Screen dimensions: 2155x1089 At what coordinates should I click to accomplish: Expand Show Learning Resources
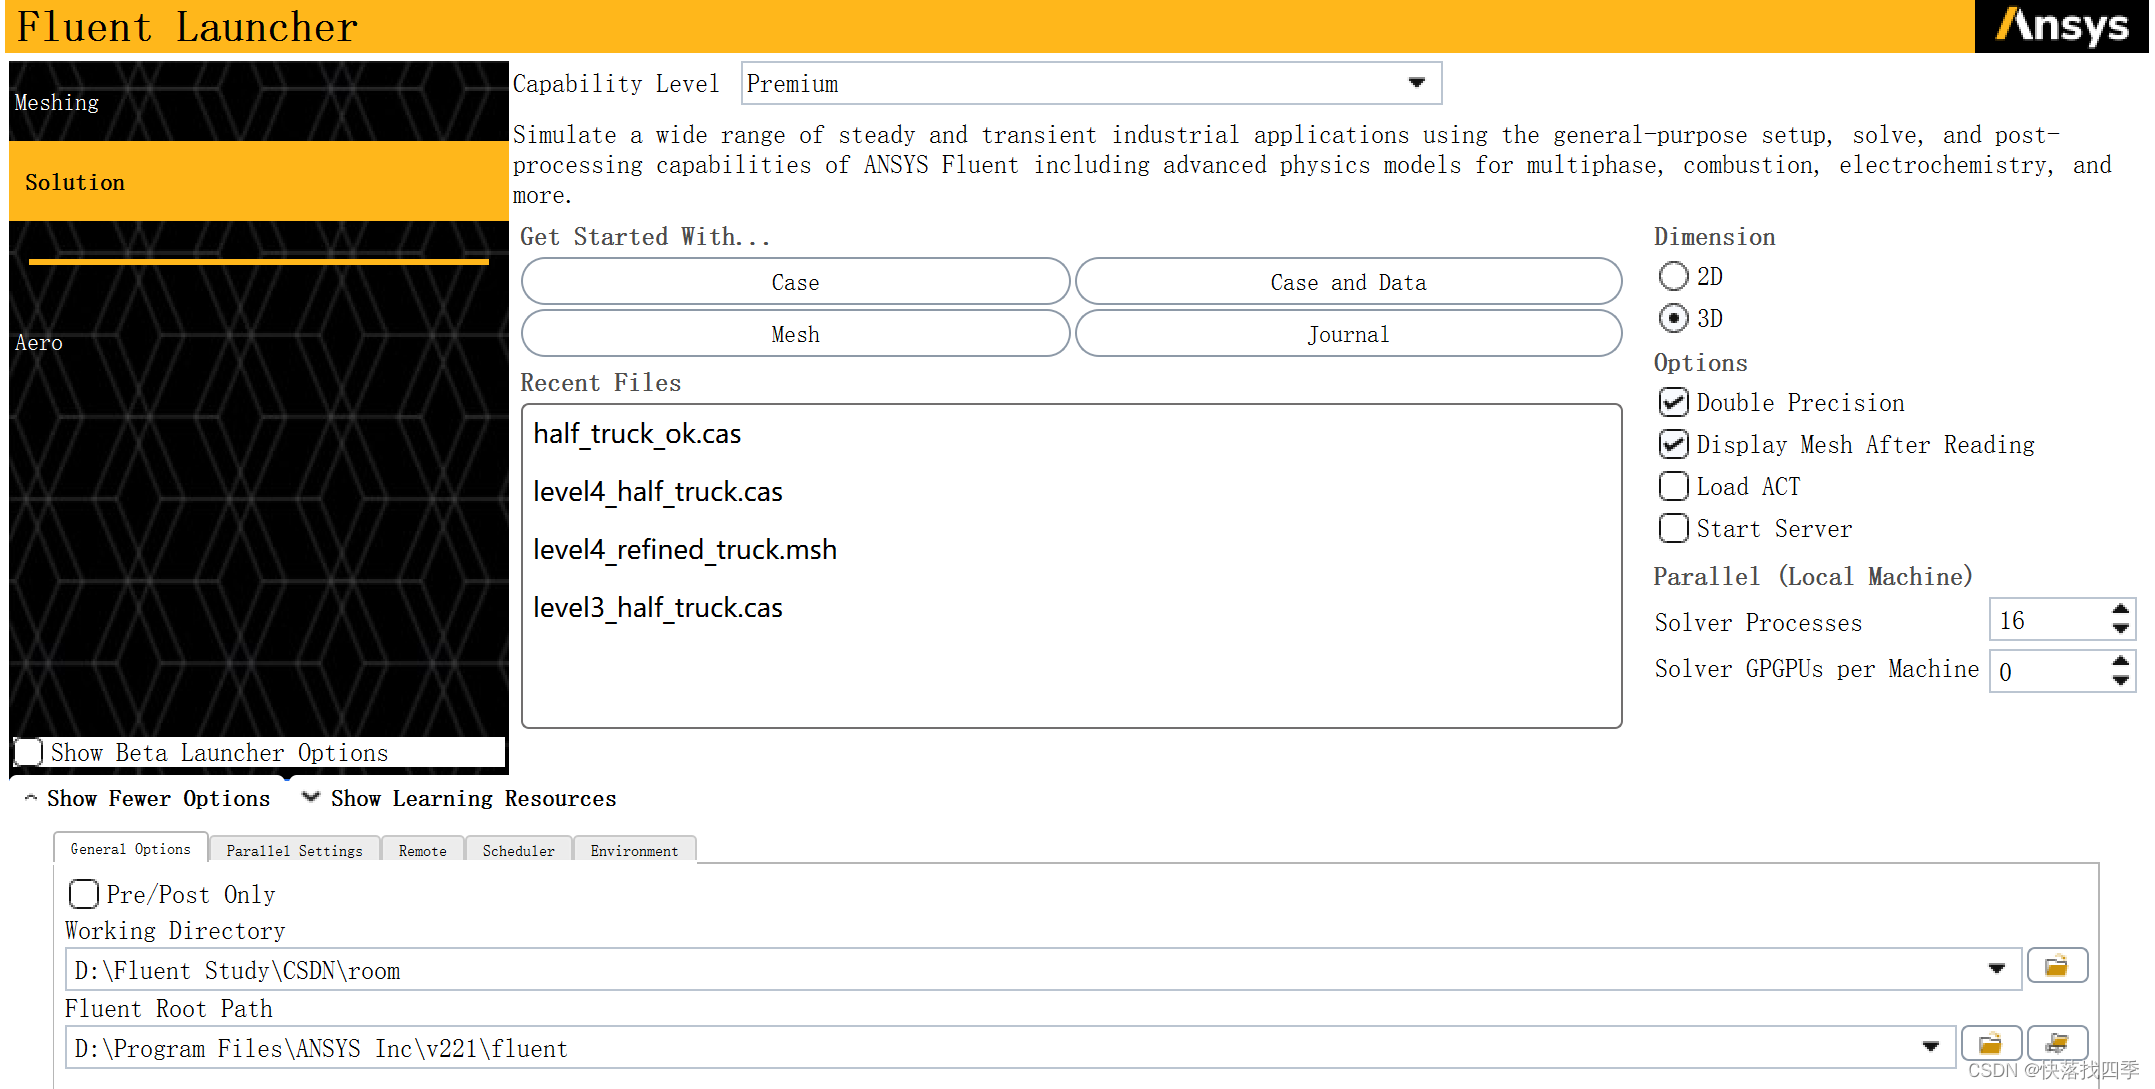(460, 799)
